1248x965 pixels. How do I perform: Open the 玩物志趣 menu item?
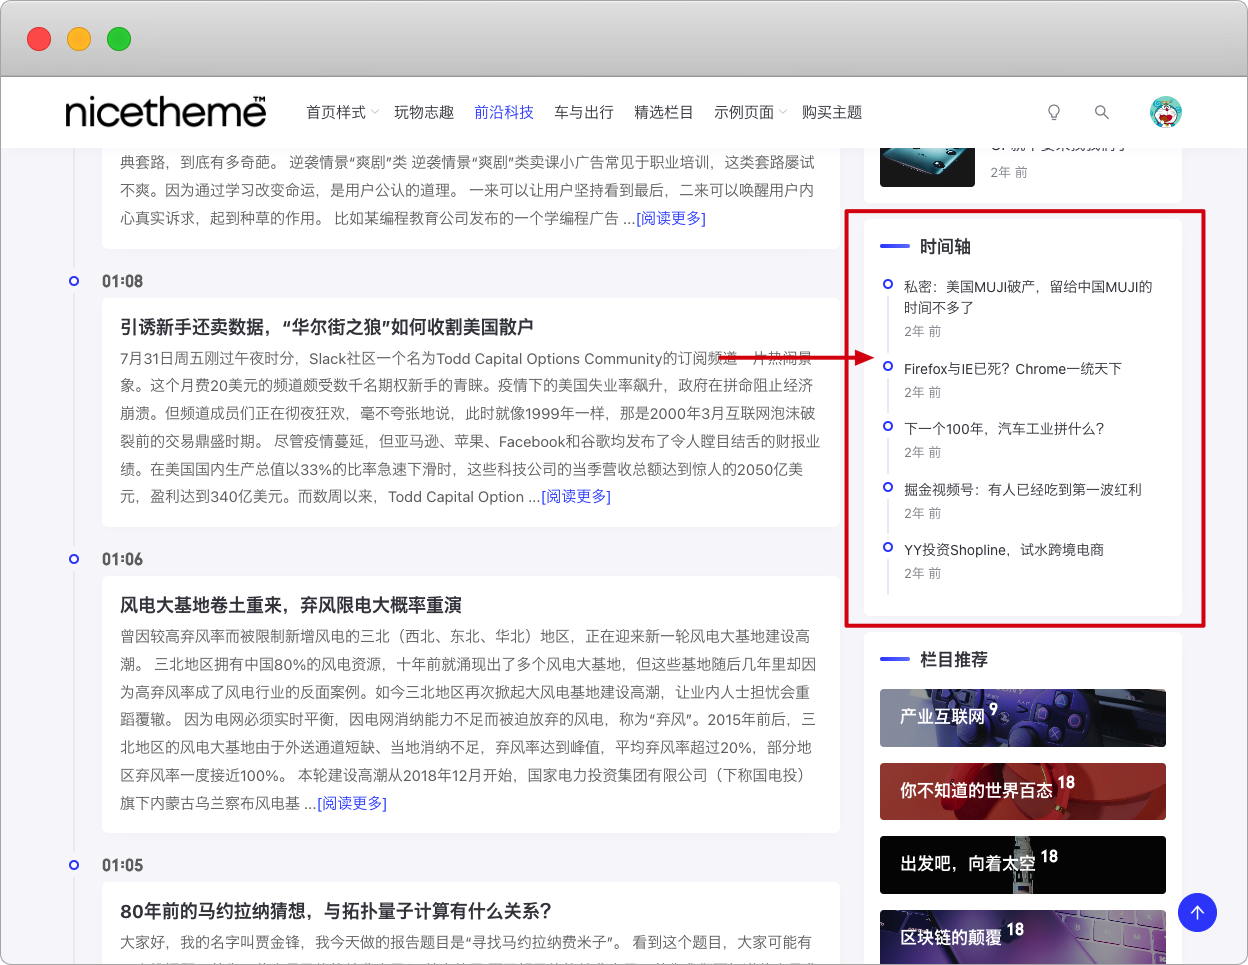(x=424, y=112)
